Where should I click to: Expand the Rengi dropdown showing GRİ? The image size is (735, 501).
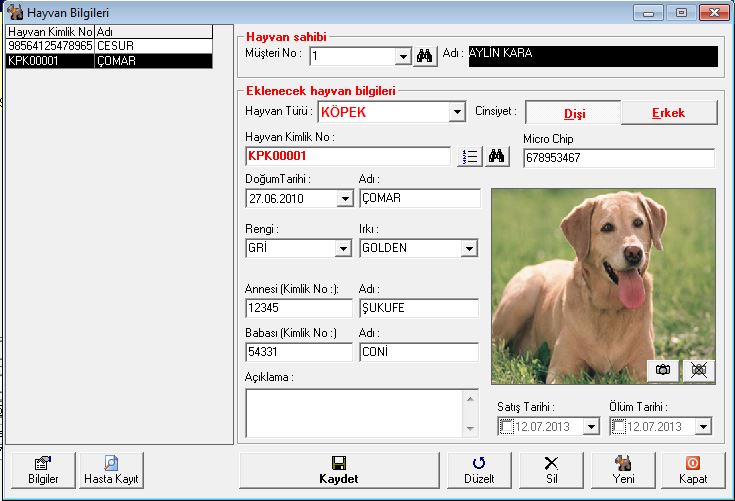click(343, 248)
